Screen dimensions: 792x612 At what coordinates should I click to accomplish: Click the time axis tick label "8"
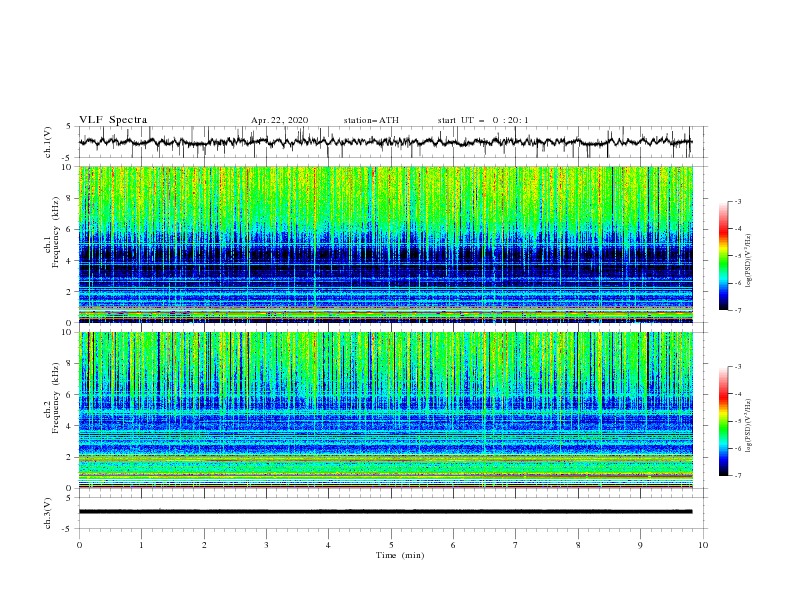coord(578,545)
